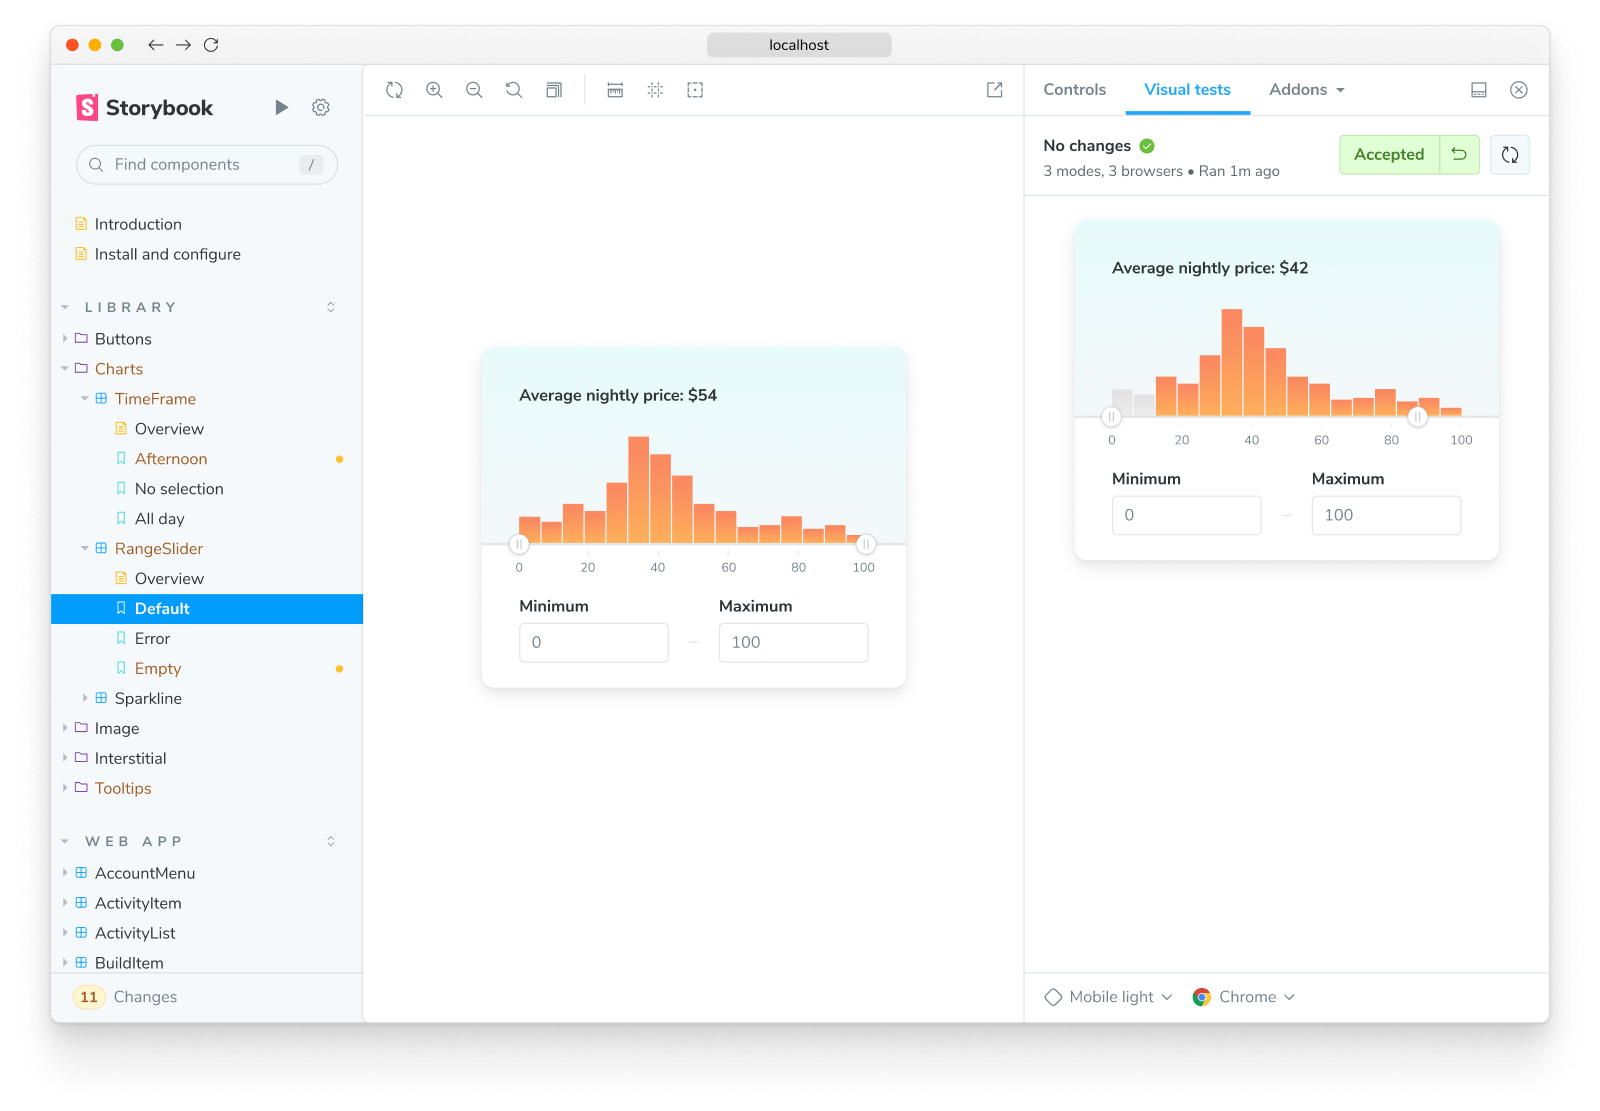Zoom out on the canvas
Viewport: 1600px width, 1111px height.
pyautogui.click(x=474, y=90)
